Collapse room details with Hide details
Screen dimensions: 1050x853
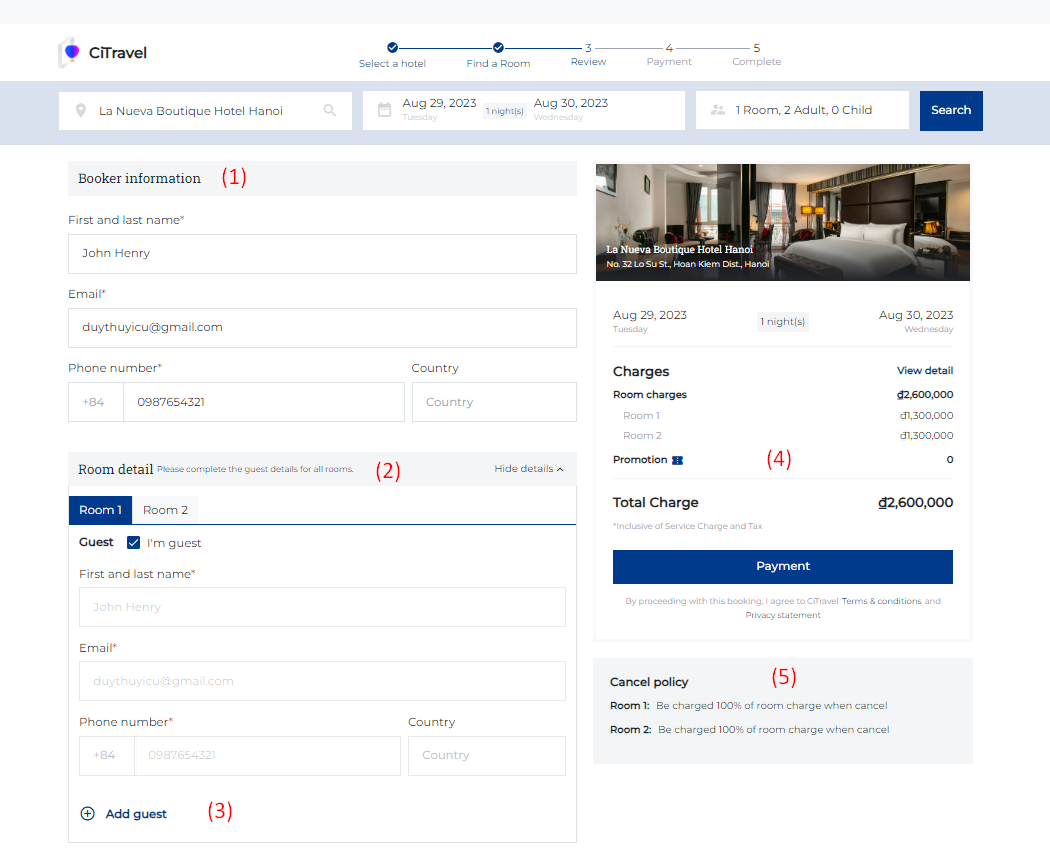[x=528, y=469]
